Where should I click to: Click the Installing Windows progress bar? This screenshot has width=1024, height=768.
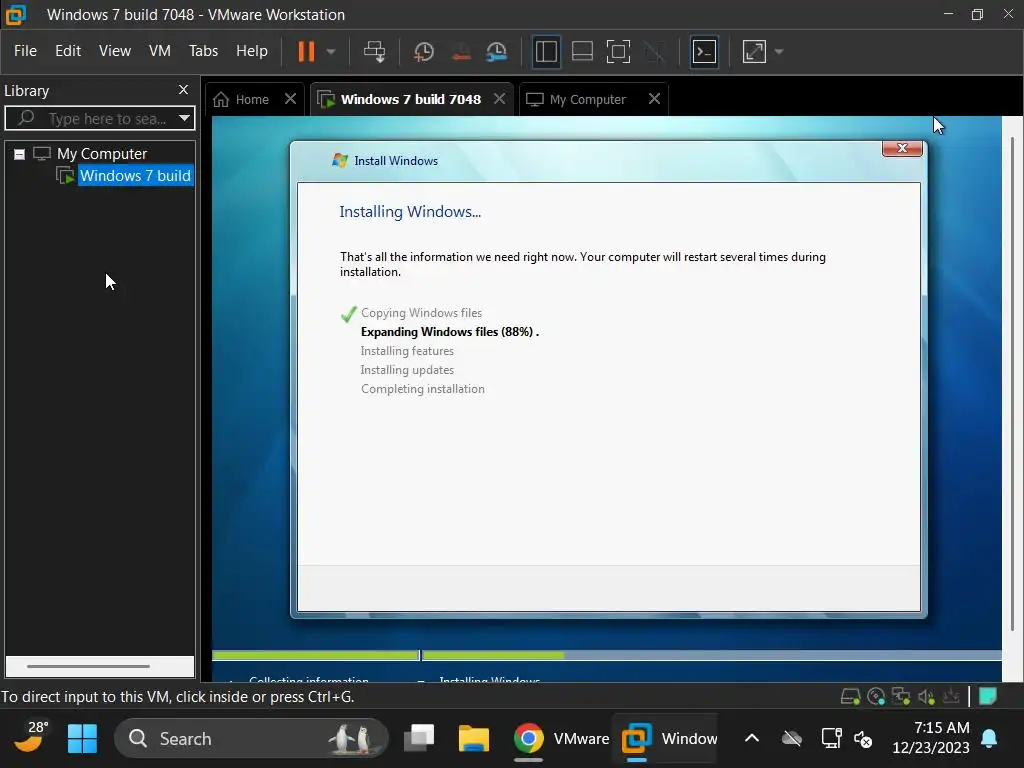(712, 655)
